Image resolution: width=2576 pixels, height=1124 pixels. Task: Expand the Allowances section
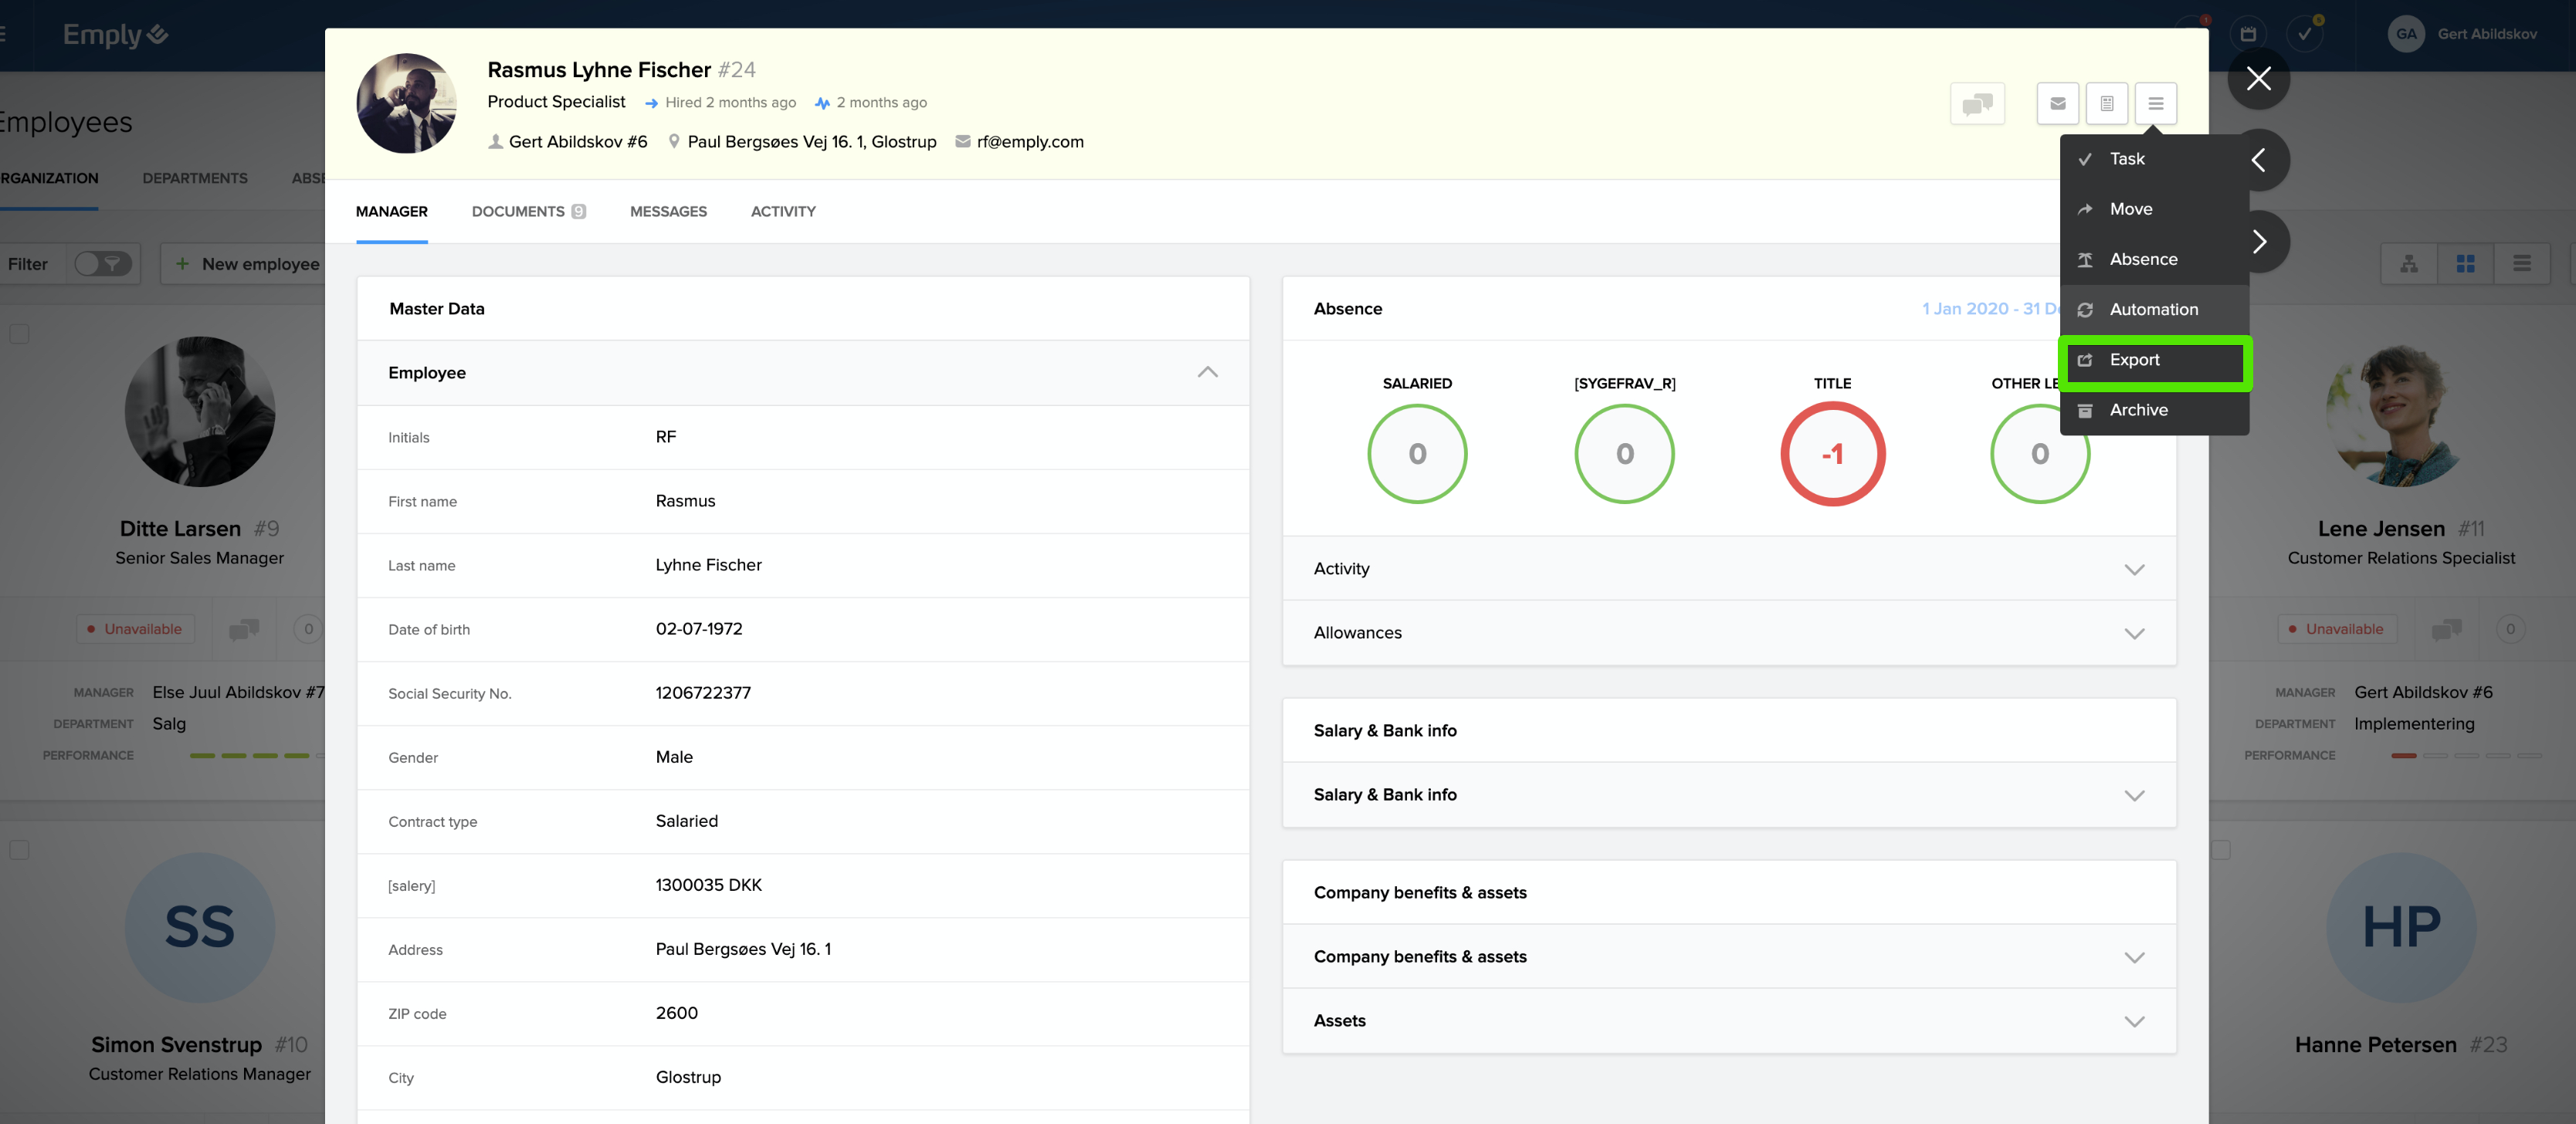pyautogui.click(x=2134, y=633)
